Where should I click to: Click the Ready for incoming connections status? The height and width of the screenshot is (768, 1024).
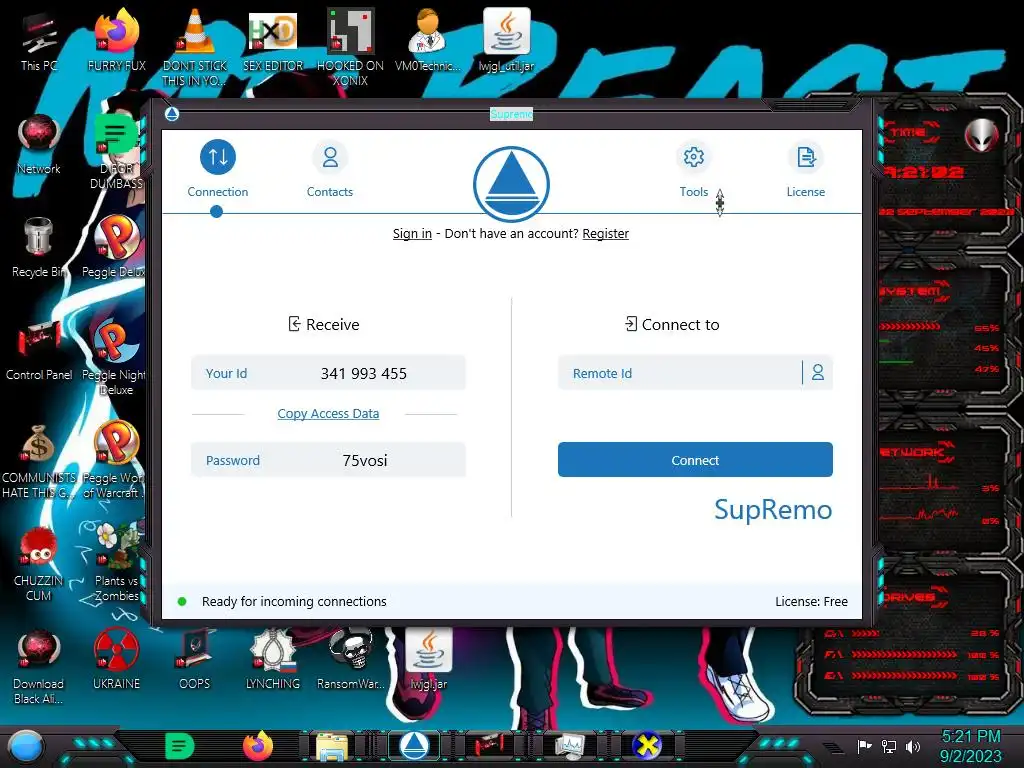[x=294, y=601]
